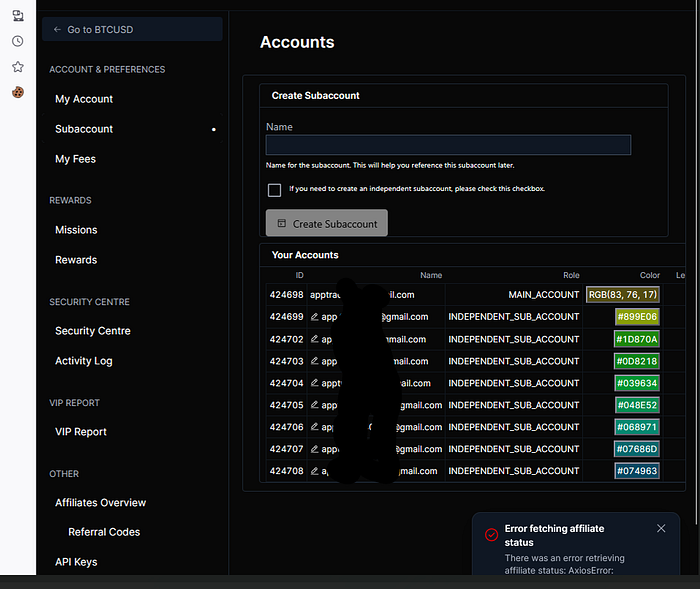Viewport: 700px width, 589px height.
Task: Click the pencil edit icon for account 424705
Action: click(x=315, y=405)
